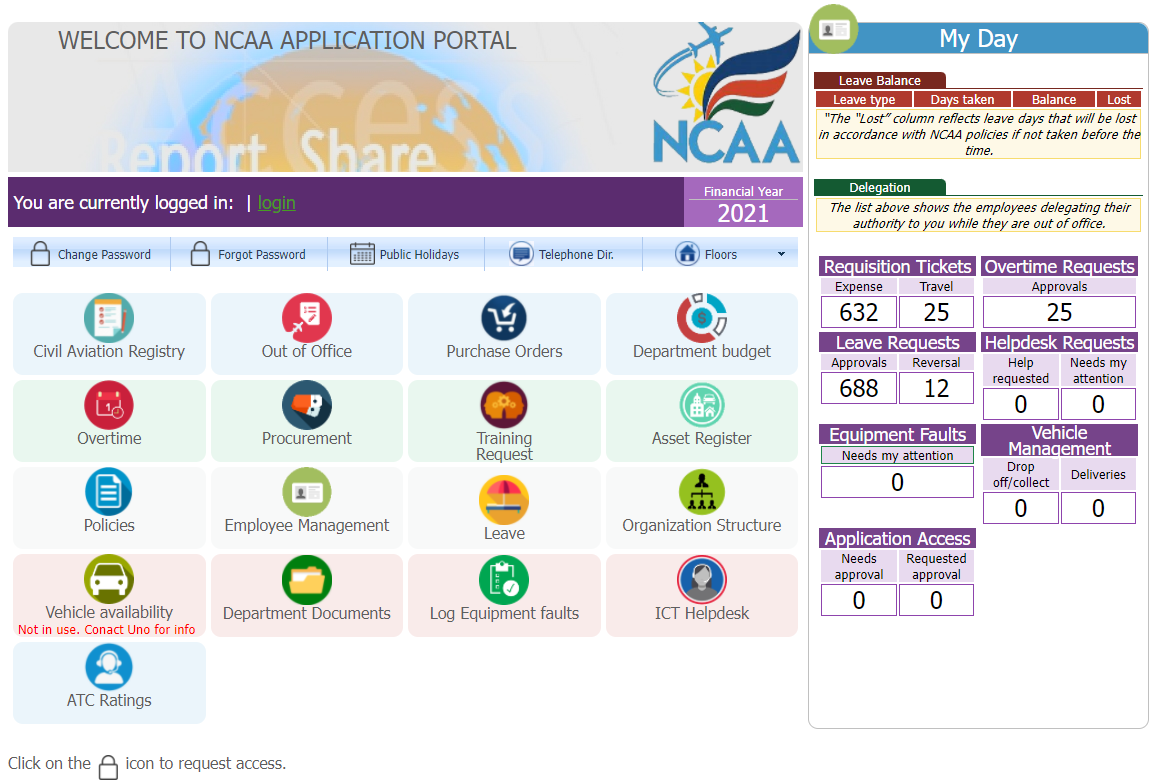Click the Forgot Password lock icon

click(199, 254)
